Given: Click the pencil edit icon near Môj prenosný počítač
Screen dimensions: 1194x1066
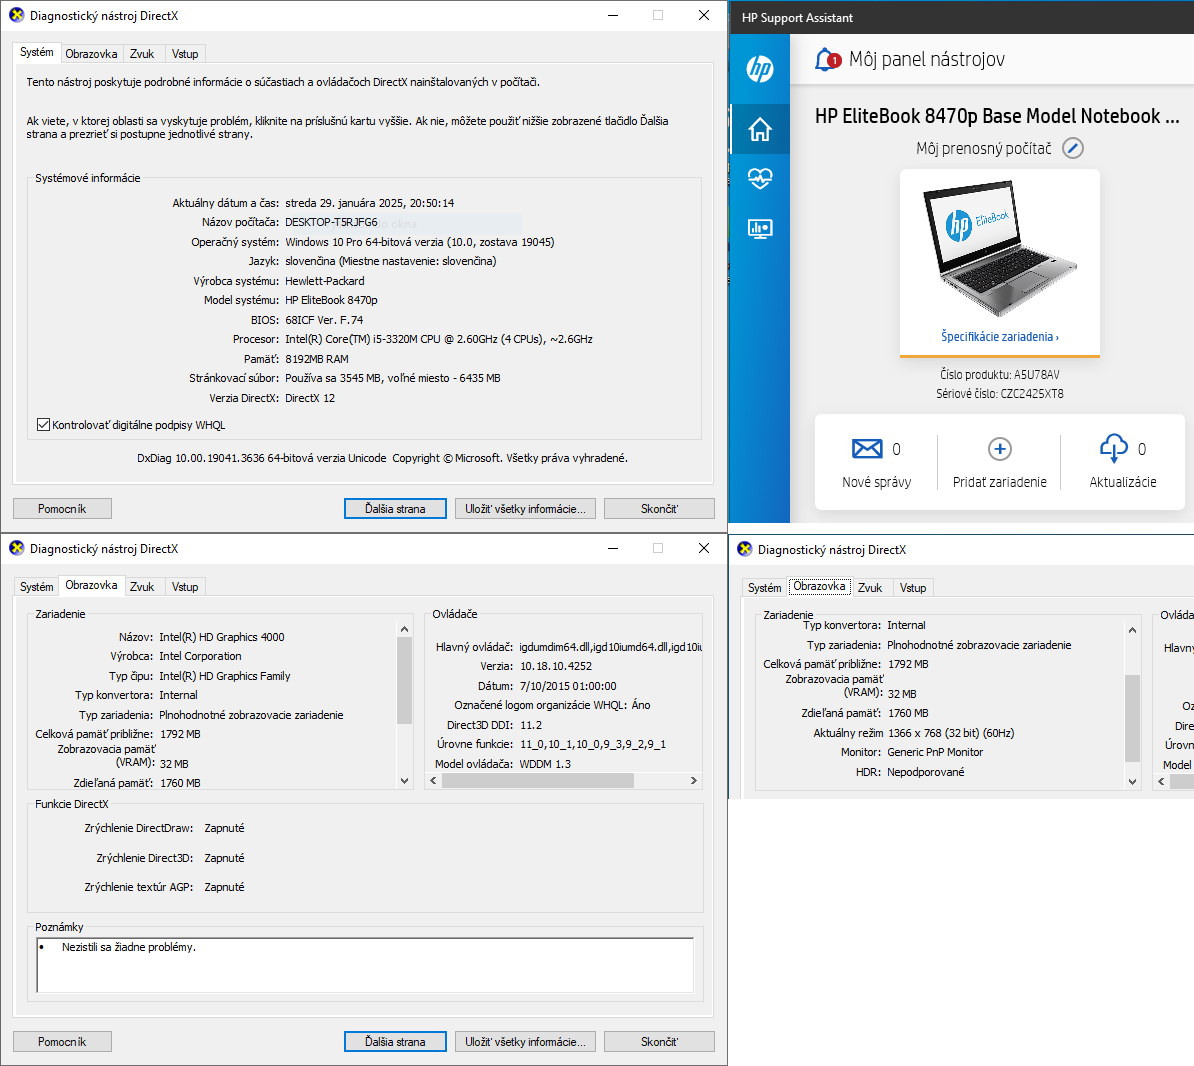Looking at the screenshot, I should coord(1072,147).
